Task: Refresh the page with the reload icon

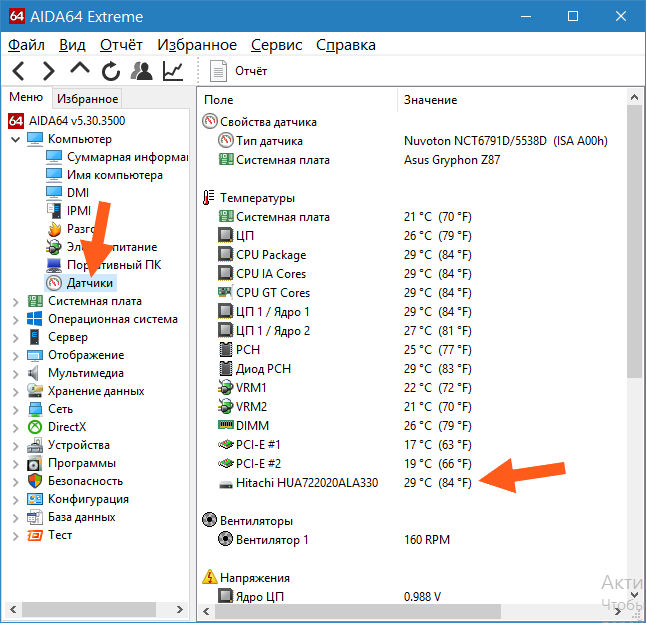Action: click(110, 71)
